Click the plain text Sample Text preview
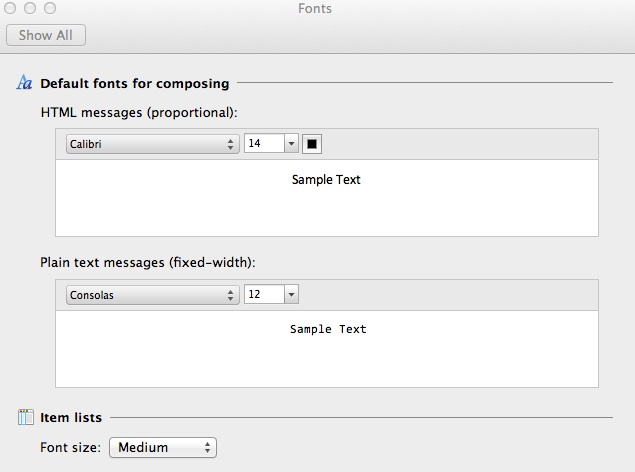Screen dimensions: 635x472 (x=328, y=329)
